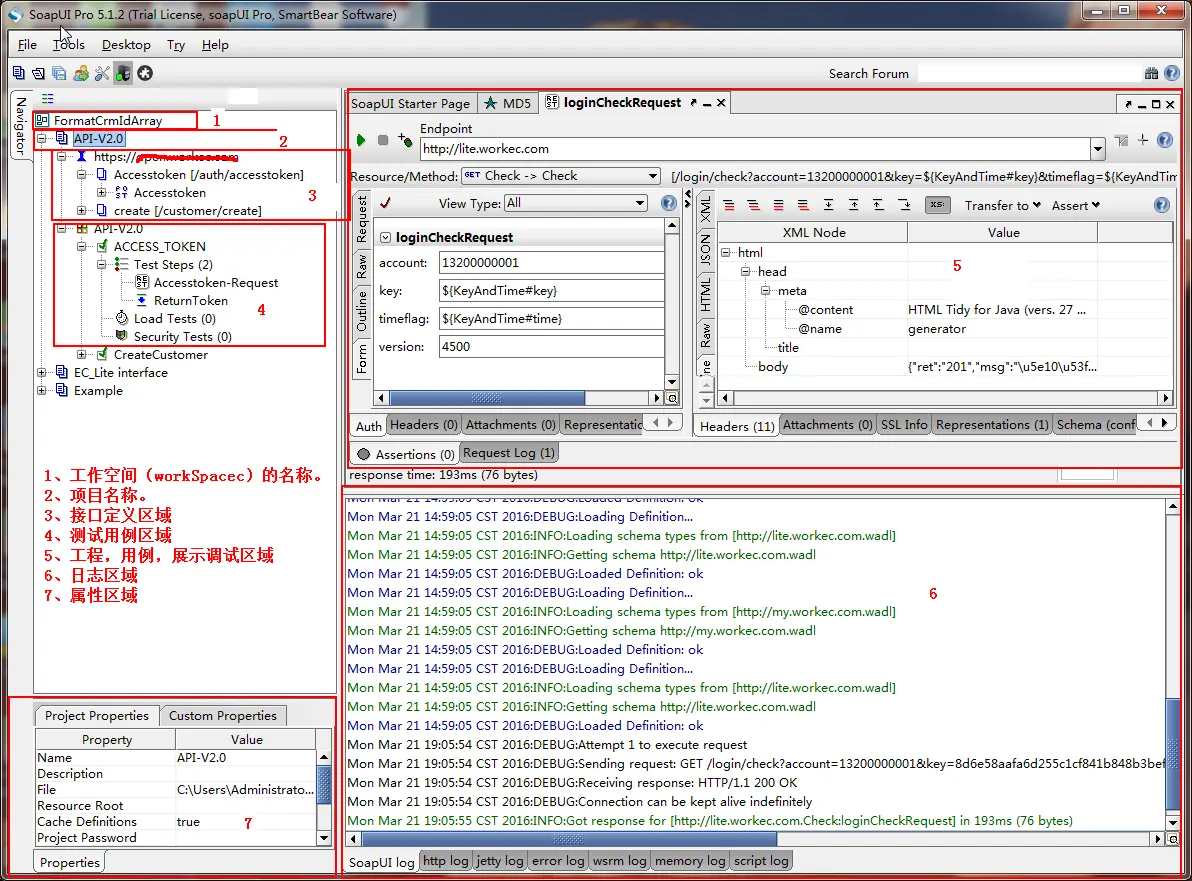This screenshot has width=1192, height=881.
Task: Click the navigator list-mode icon above the tree
Action: (x=48, y=98)
